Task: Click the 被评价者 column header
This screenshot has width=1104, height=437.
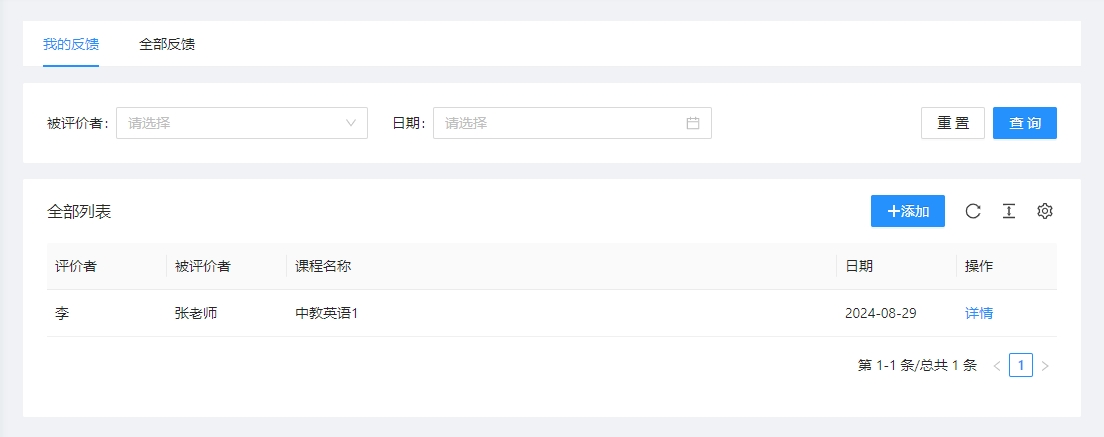Action: [x=203, y=266]
